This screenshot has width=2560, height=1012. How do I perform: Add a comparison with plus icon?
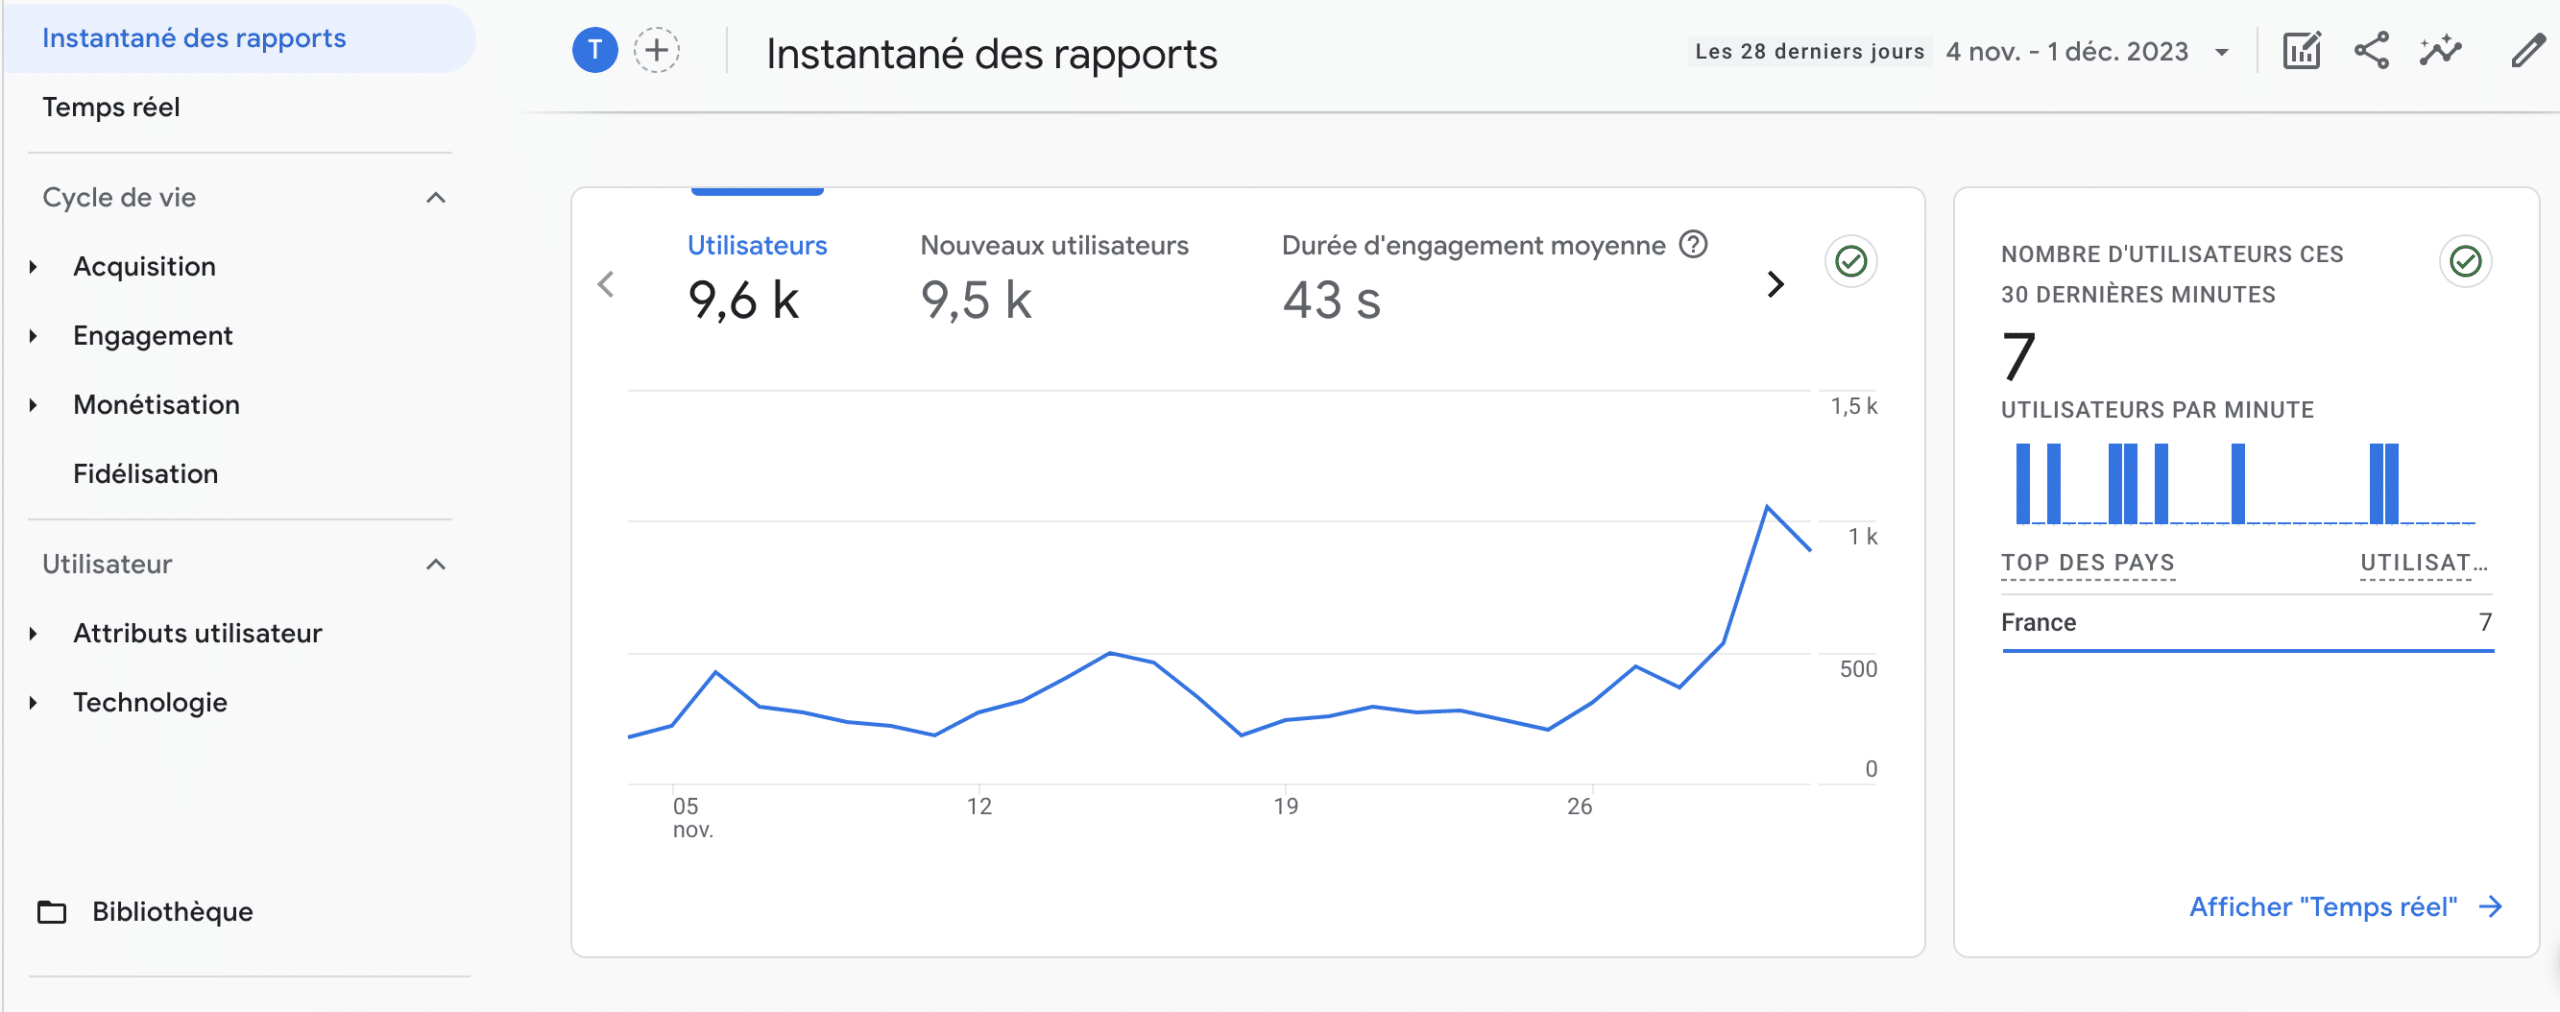pyautogui.click(x=657, y=50)
